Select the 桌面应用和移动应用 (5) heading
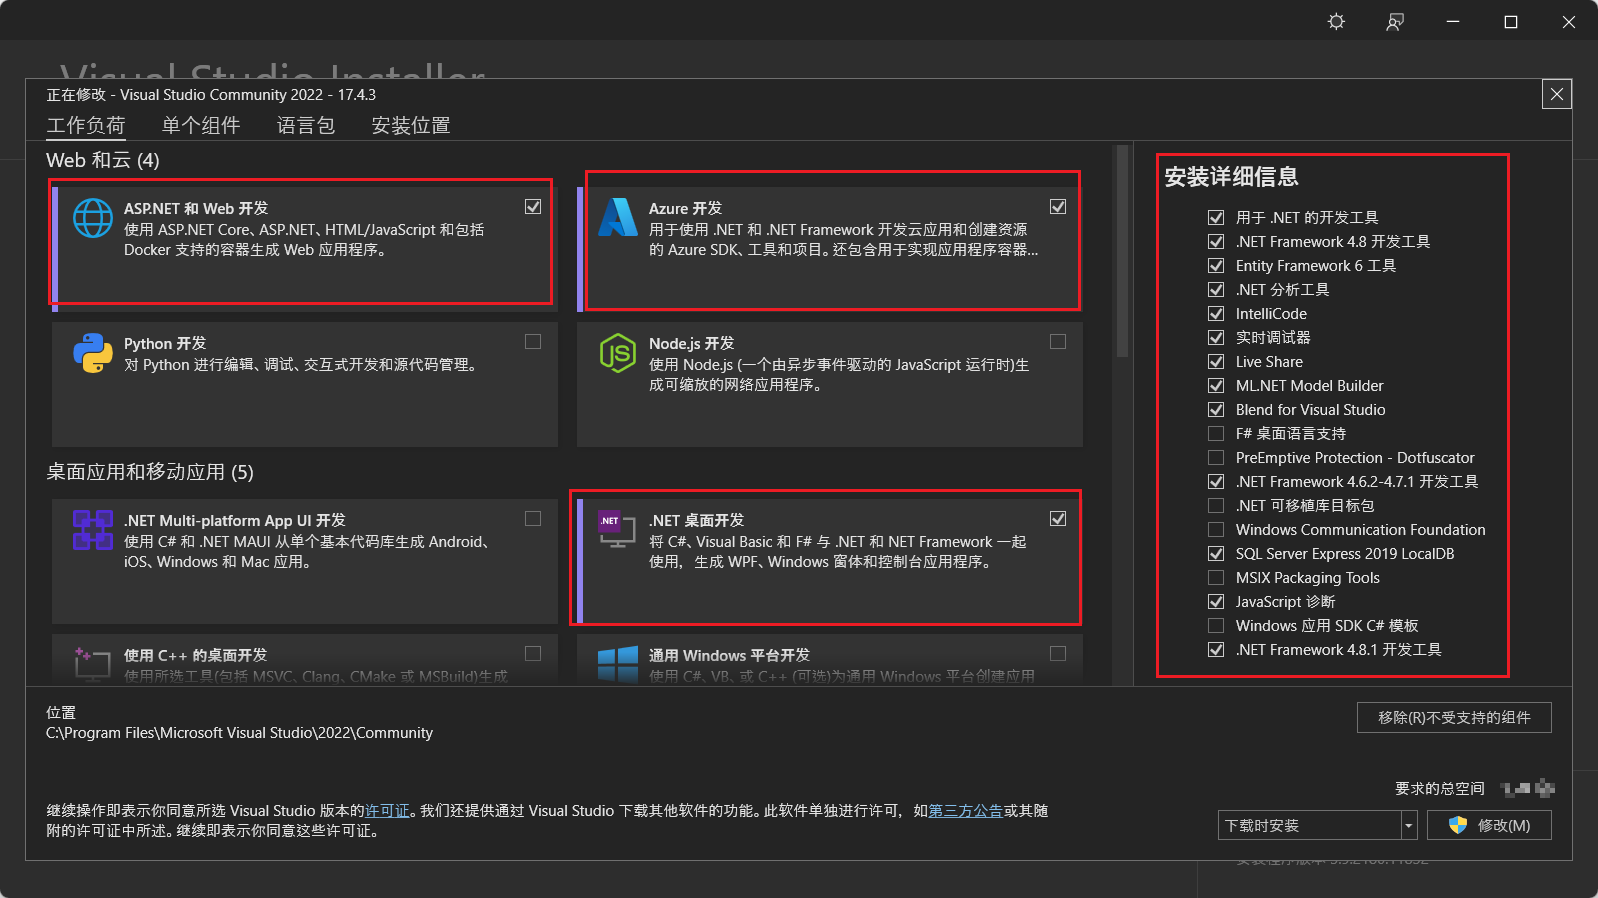Viewport: 1598px width, 898px height. [x=150, y=472]
